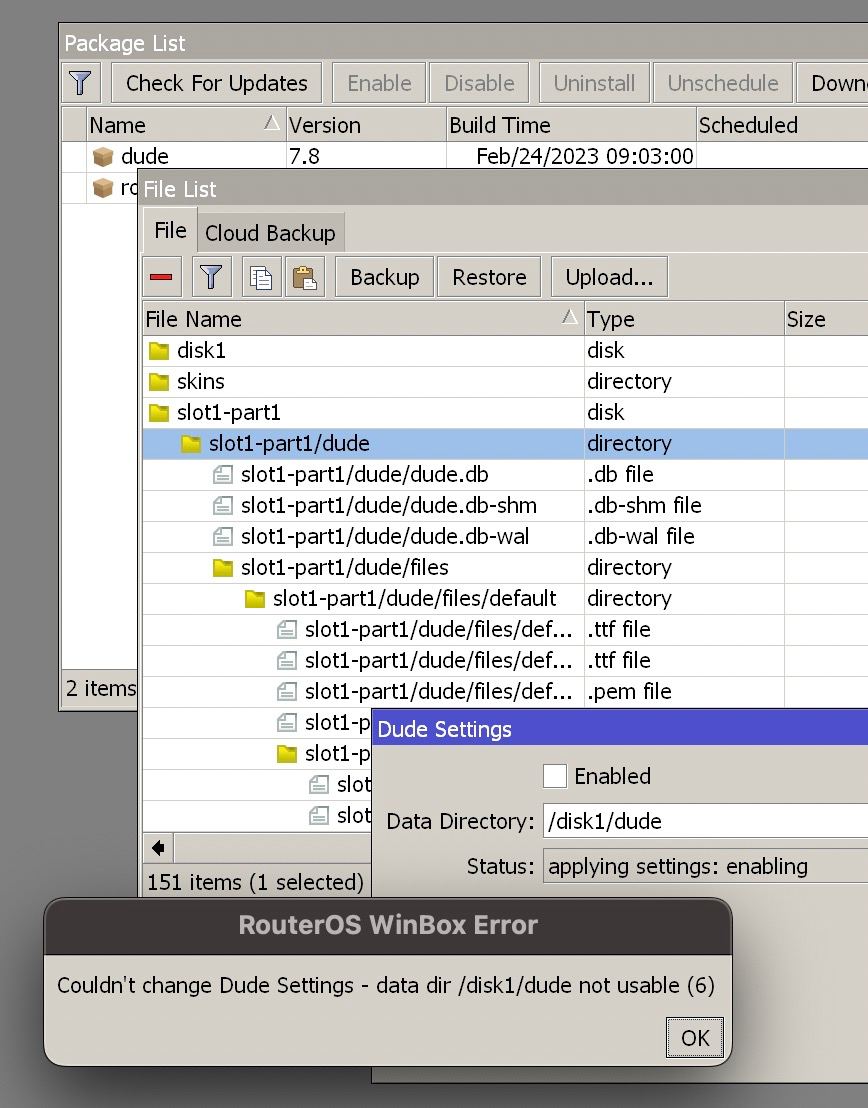The width and height of the screenshot is (868, 1108).
Task: Click the 151 items (1 selected) status
Action: [x=255, y=882]
